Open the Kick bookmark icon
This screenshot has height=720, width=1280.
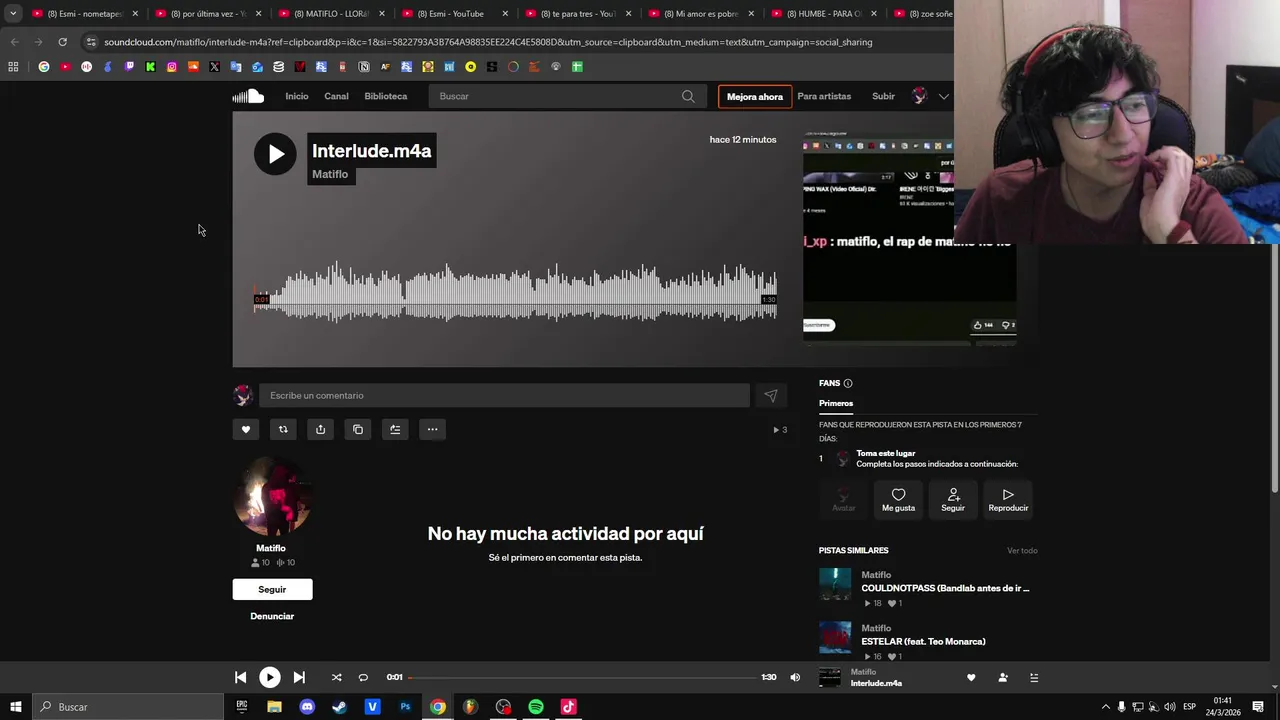point(150,67)
